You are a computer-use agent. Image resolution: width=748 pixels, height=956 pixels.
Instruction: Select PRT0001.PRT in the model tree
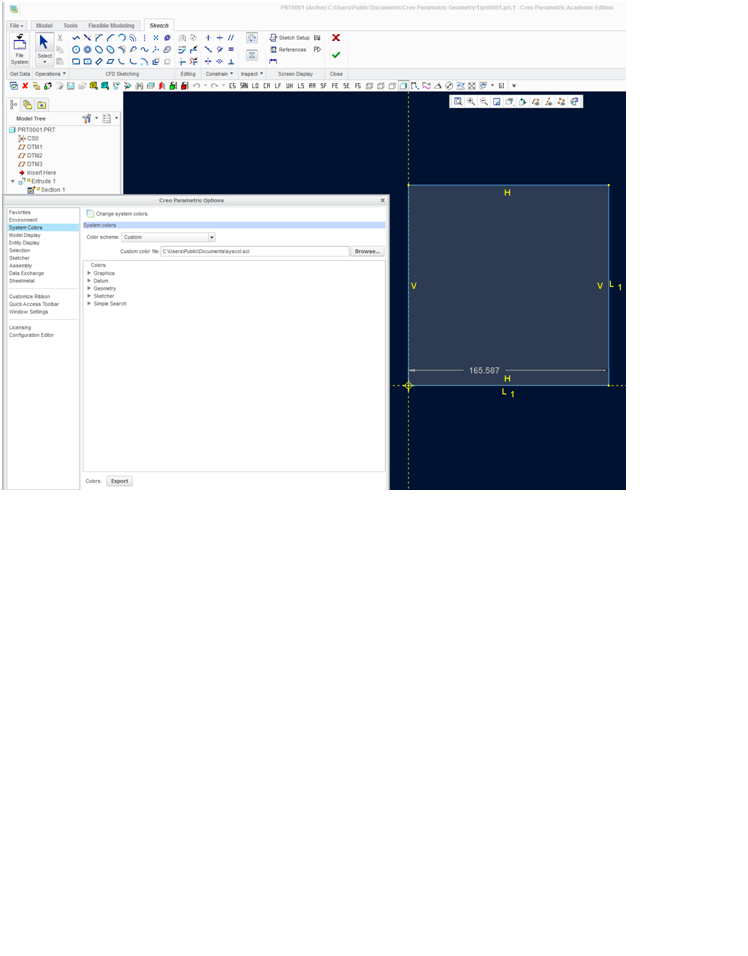pos(32,130)
